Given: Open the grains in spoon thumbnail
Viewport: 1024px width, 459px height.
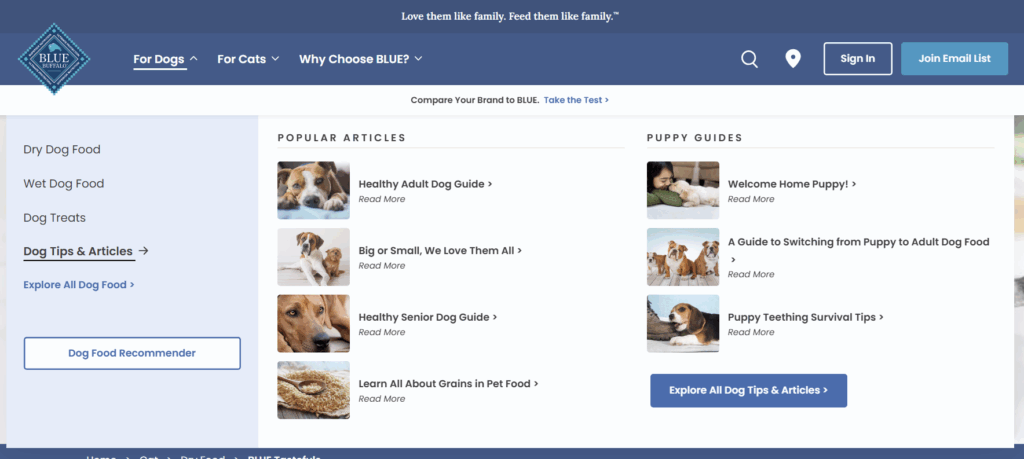Looking at the screenshot, I should 313,390.
